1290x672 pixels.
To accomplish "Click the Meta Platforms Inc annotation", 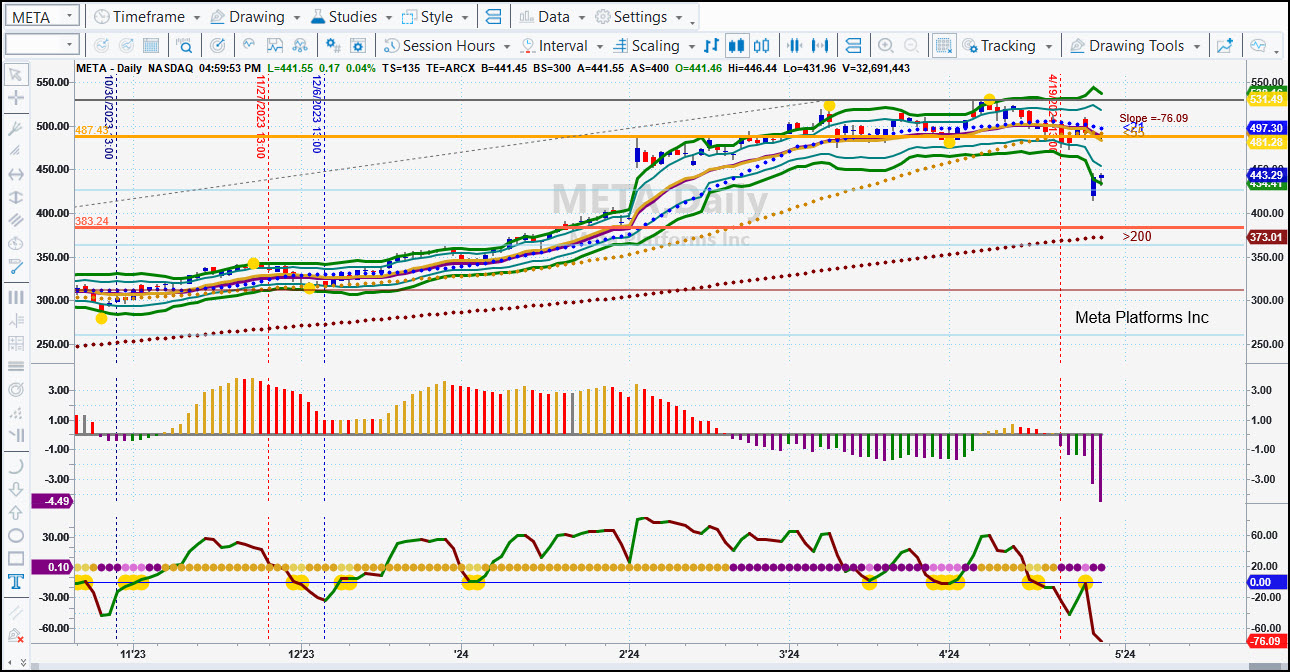I will click(1141, 317).
